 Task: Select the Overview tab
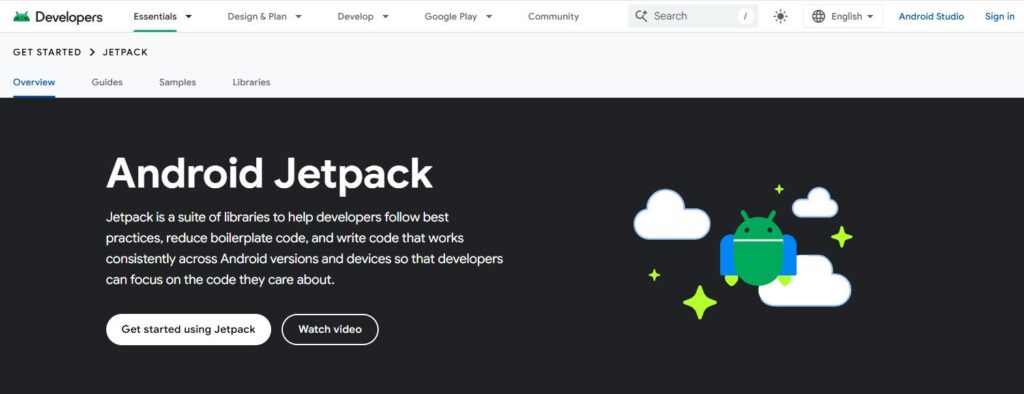click(x=34, y=82)
